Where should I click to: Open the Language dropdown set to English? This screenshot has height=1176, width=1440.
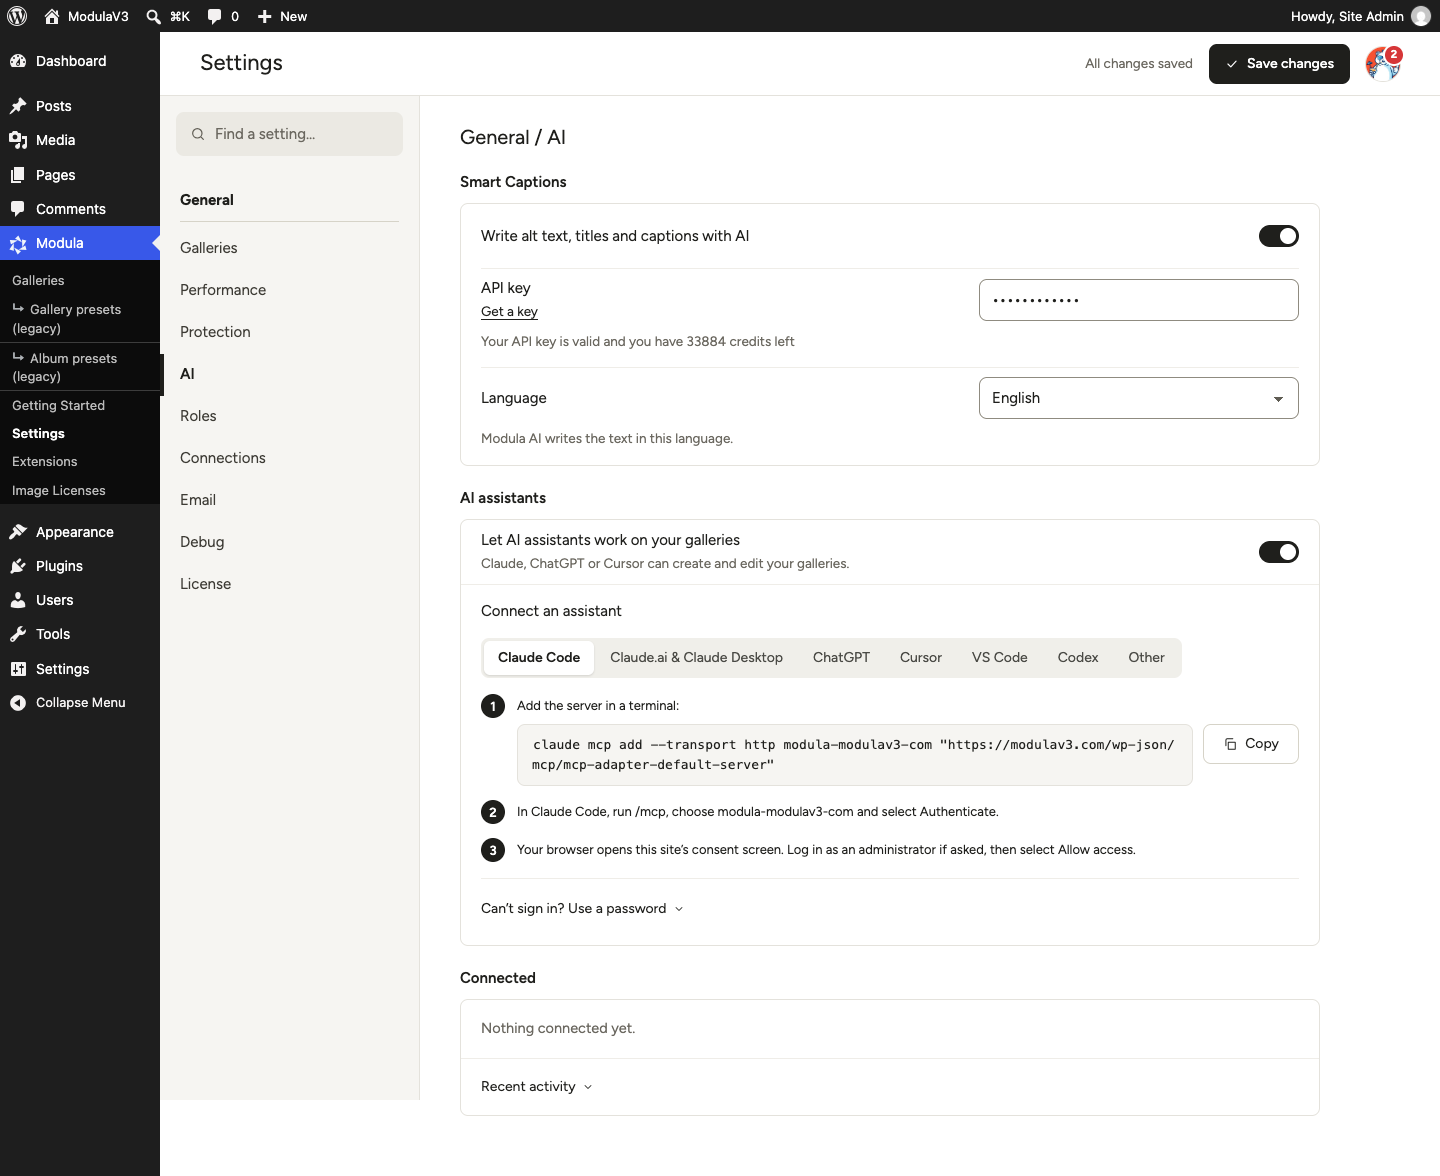tap(1139, 398)
